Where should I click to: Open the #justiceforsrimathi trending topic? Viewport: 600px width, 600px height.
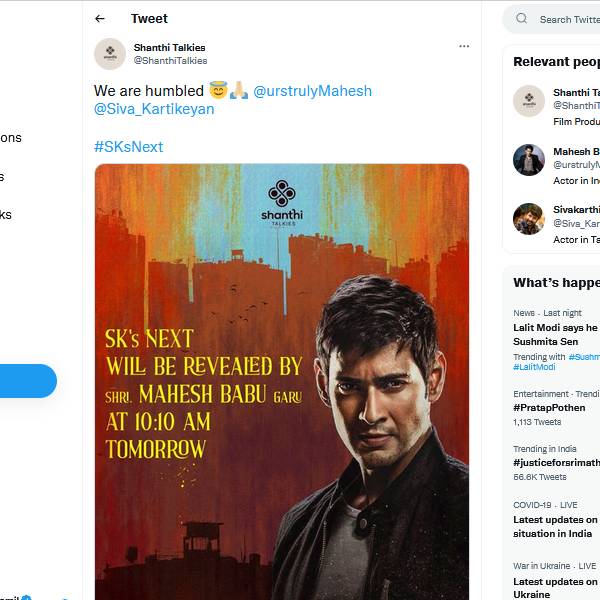(x=556, y=463)
